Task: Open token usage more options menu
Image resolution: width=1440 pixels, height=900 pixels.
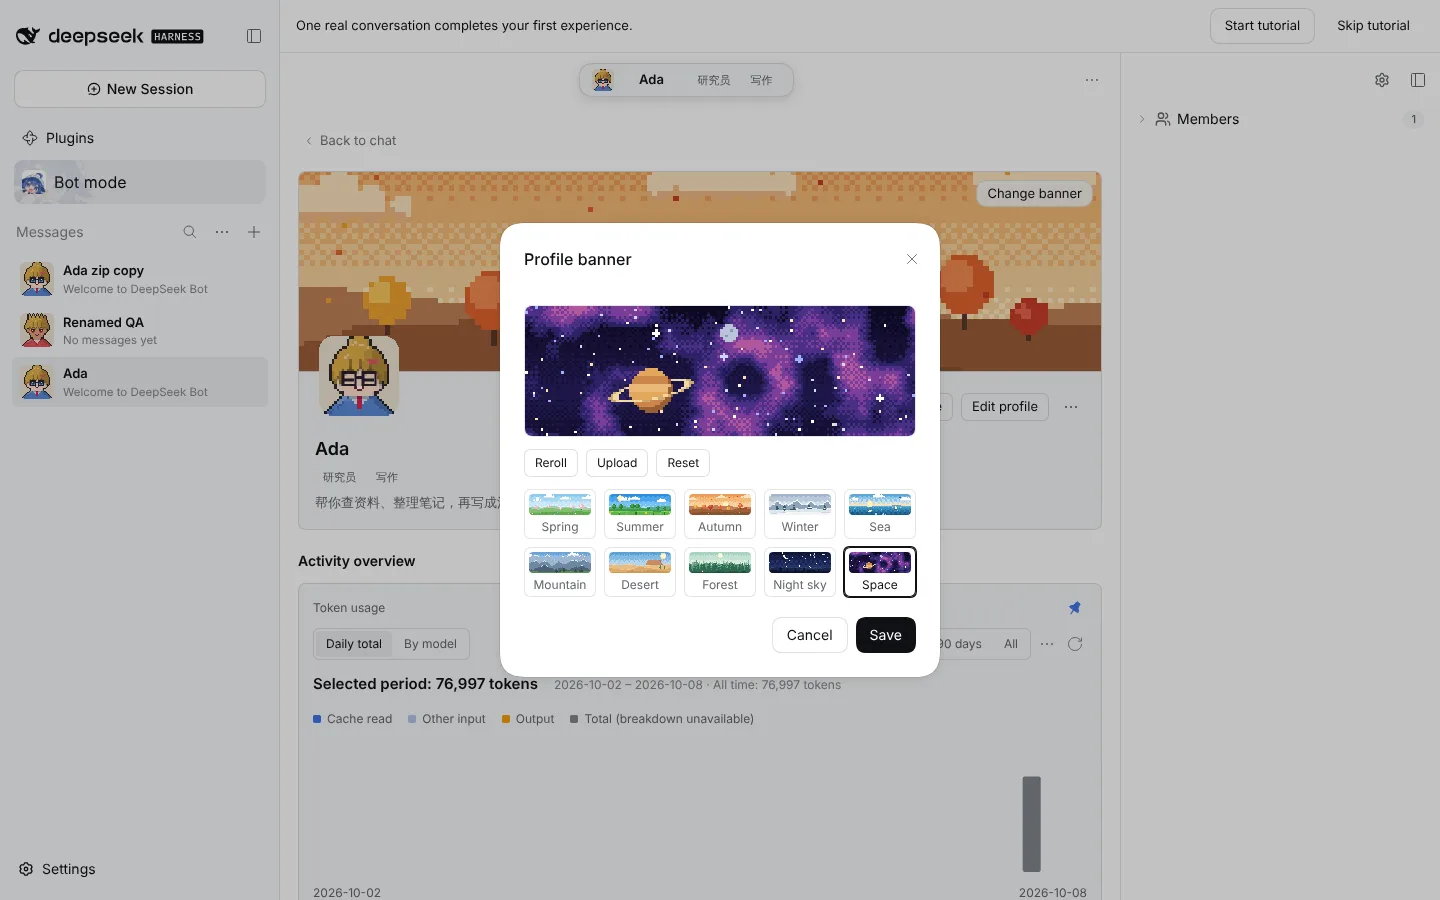Action: coord(1047,644)
